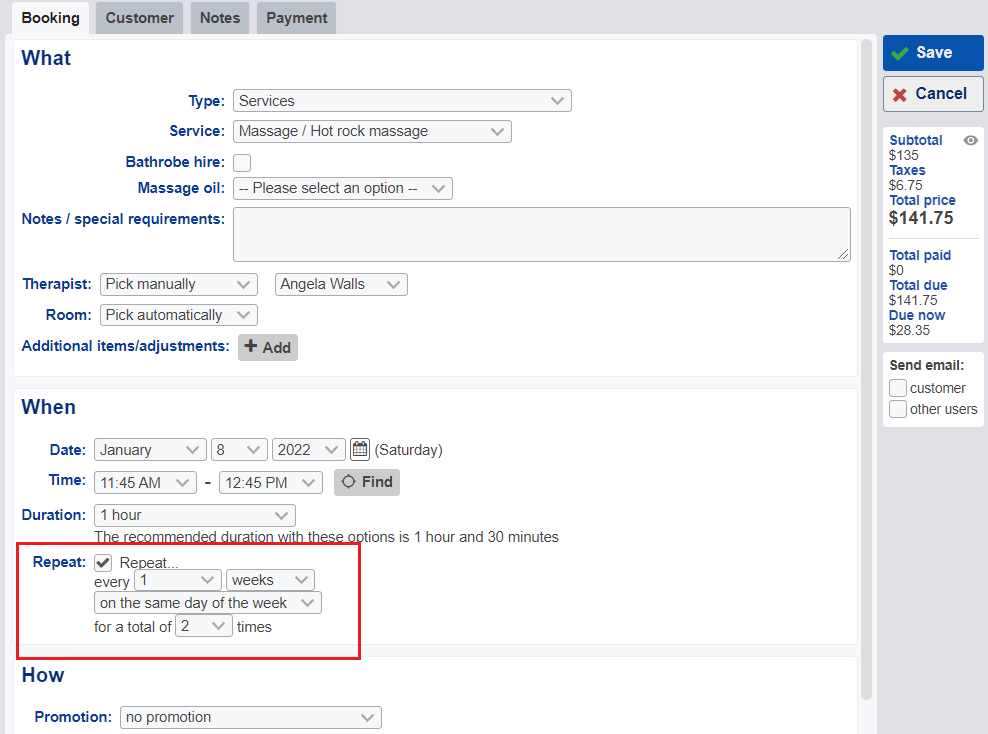Toggle the subtotal visibility eye icon

[970, 140]
